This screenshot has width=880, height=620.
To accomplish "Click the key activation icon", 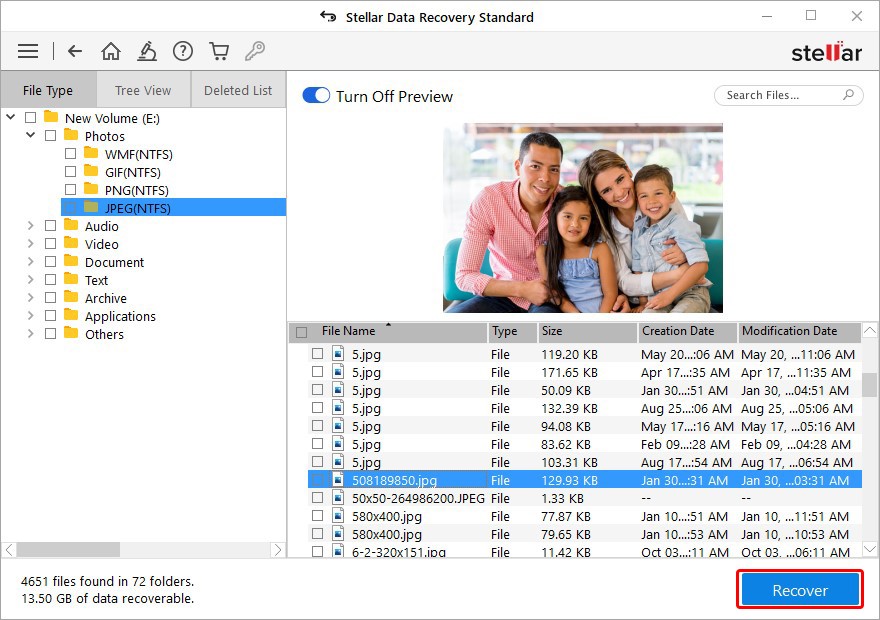I will [254, 51].
